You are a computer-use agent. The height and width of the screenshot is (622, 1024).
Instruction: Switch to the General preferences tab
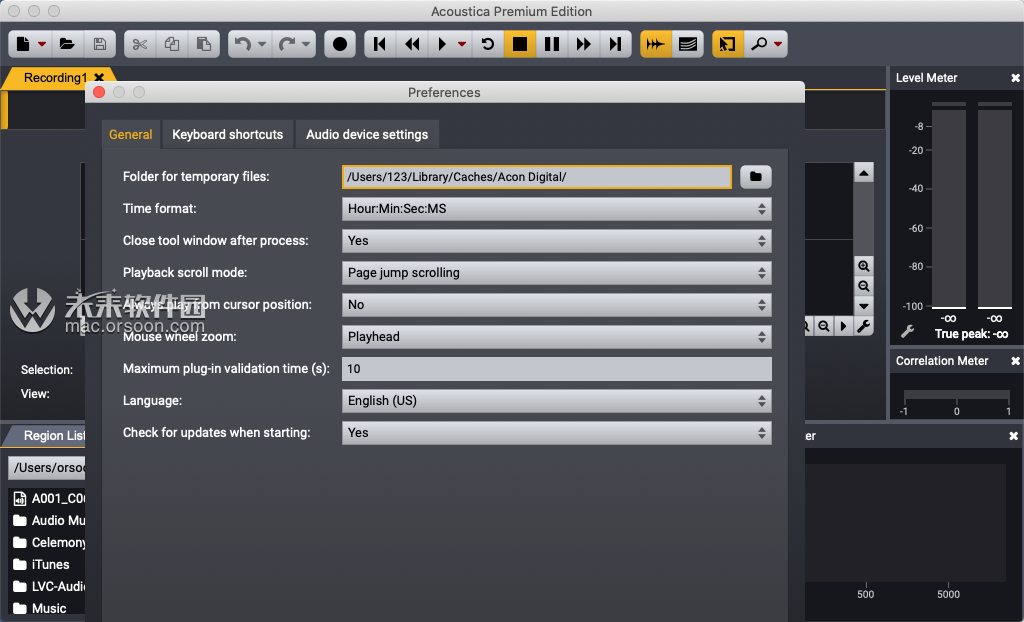coord(131,135)
